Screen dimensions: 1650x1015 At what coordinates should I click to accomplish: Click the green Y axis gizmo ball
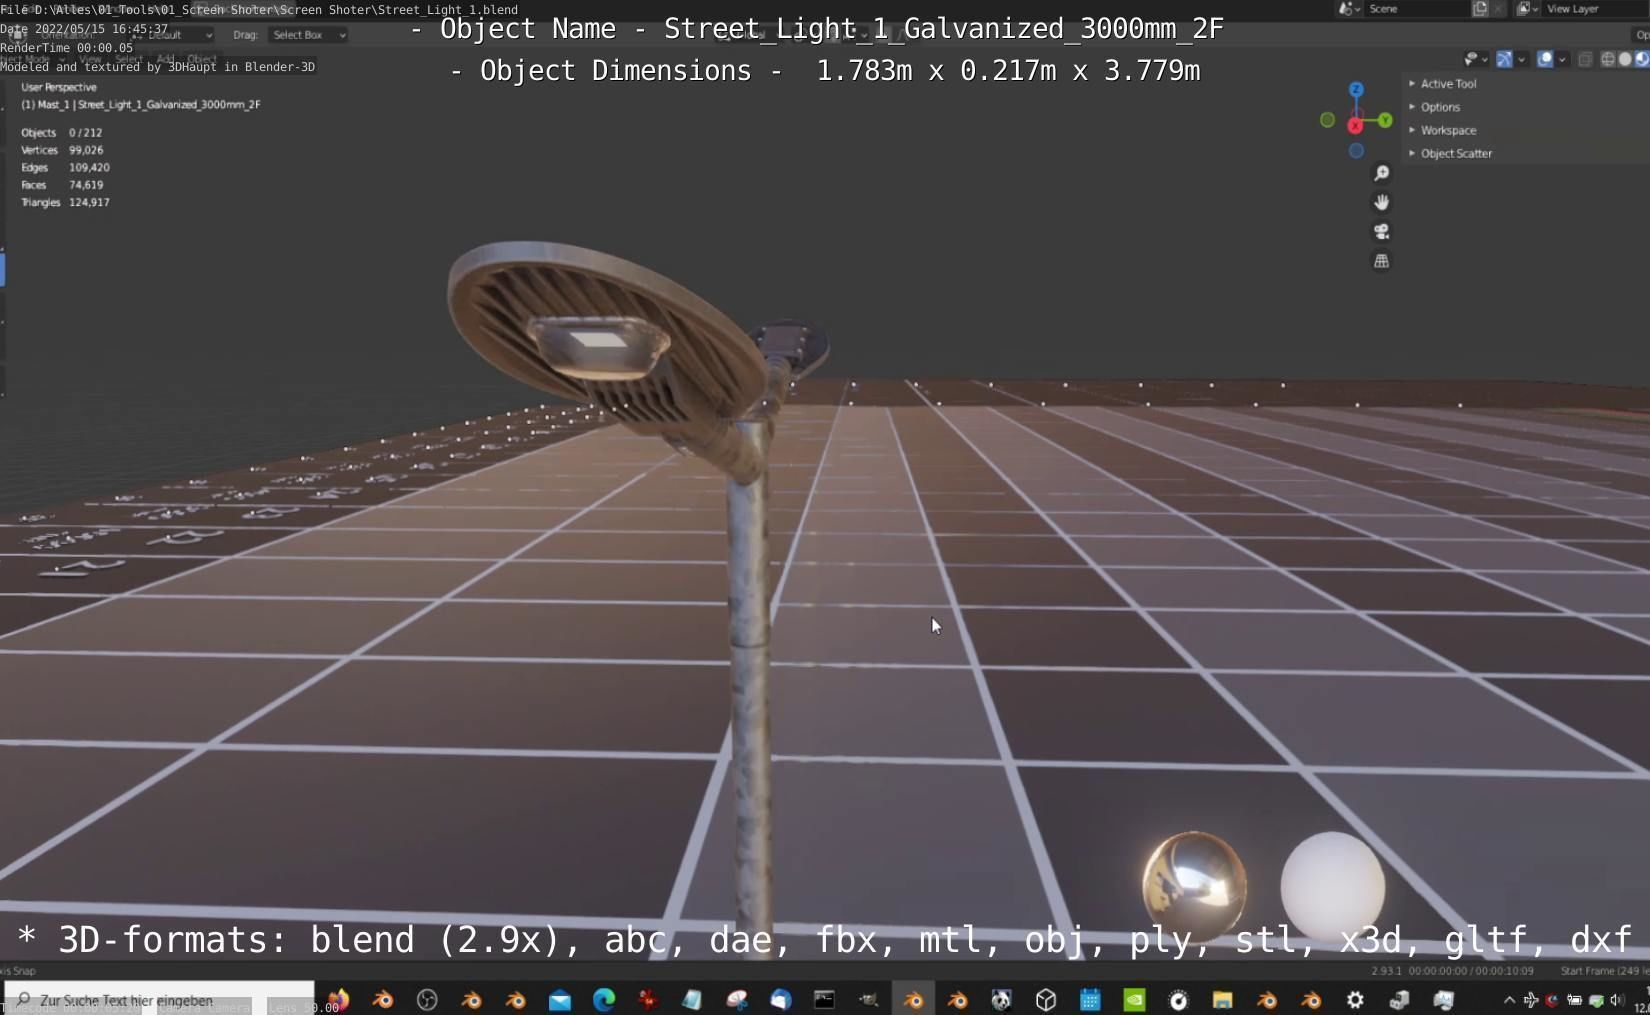[1385, 120]
